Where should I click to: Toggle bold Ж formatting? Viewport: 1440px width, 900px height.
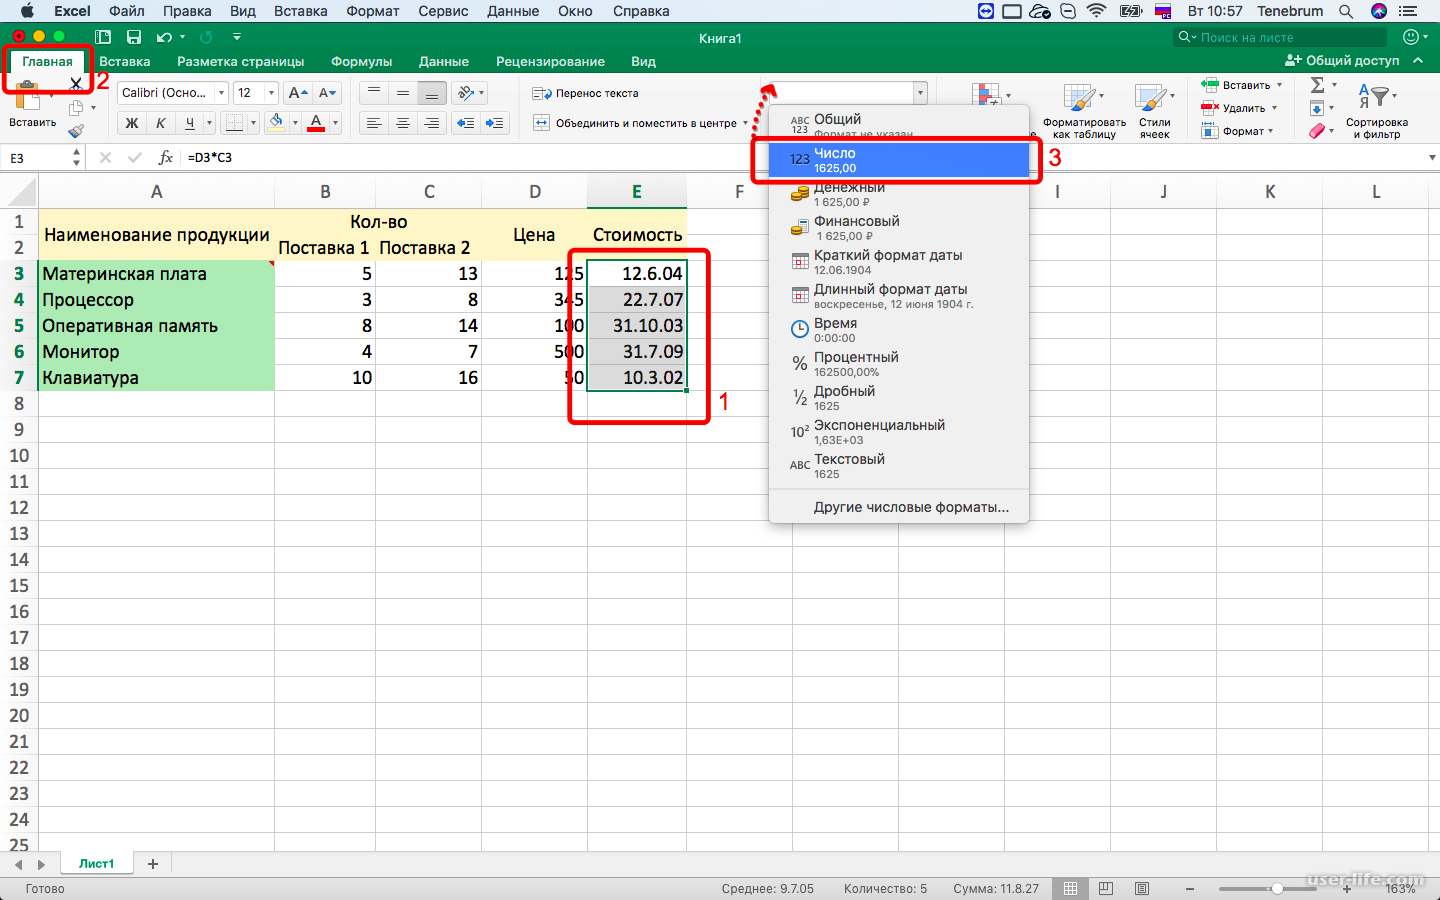132,123
